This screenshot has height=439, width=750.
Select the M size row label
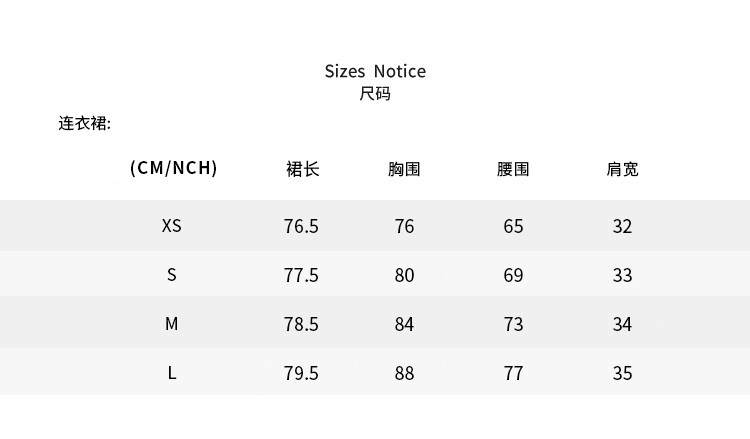pos(172,324)
